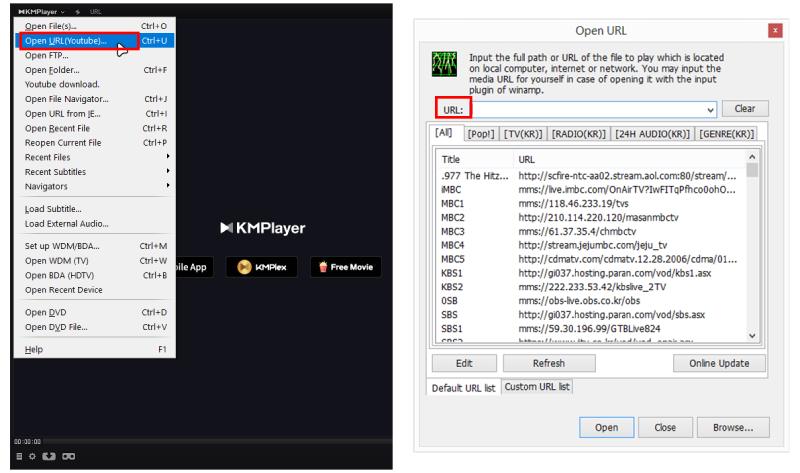Switch to the [GENRE(KR)] tab
The width and height of the screenshot is (800, 473).
tap(727, 134)
